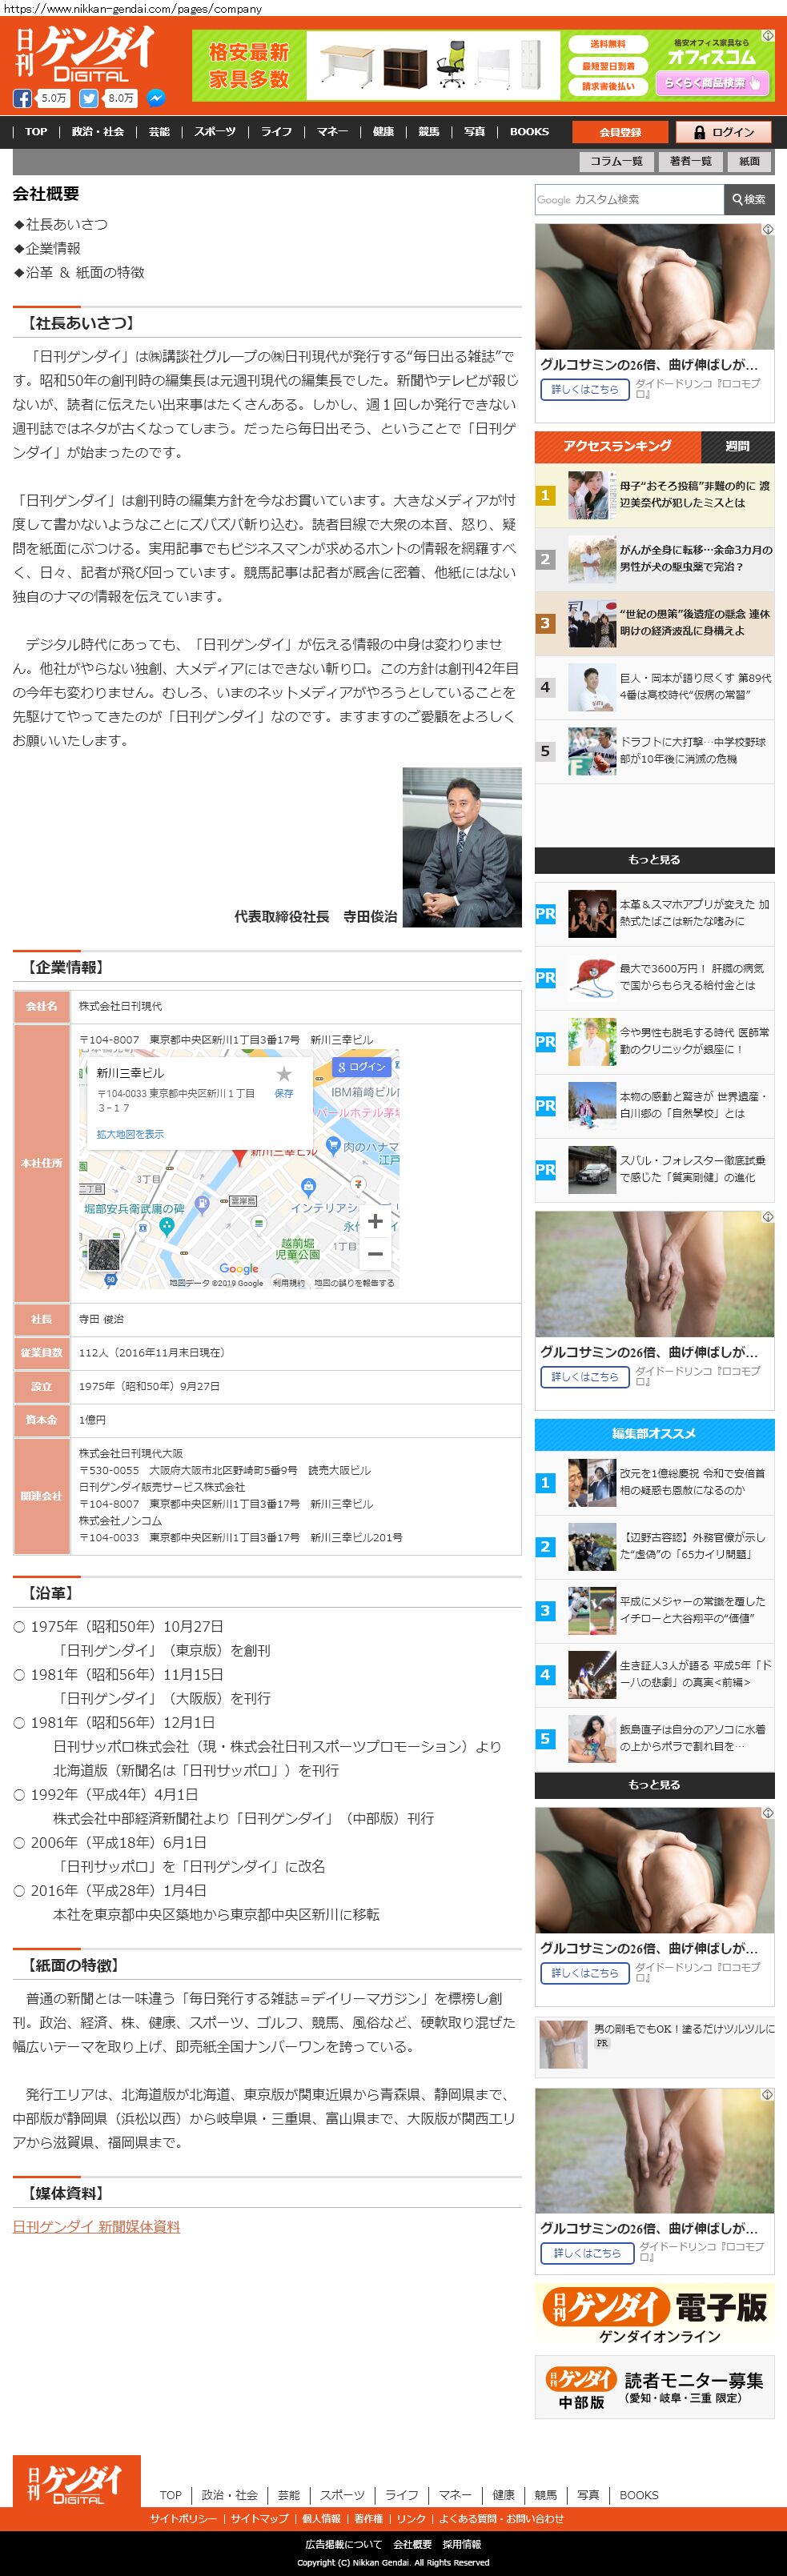Jump to ◆企業情報 section link
Viewport: 787px width, 2576px height.
(47, 248)
